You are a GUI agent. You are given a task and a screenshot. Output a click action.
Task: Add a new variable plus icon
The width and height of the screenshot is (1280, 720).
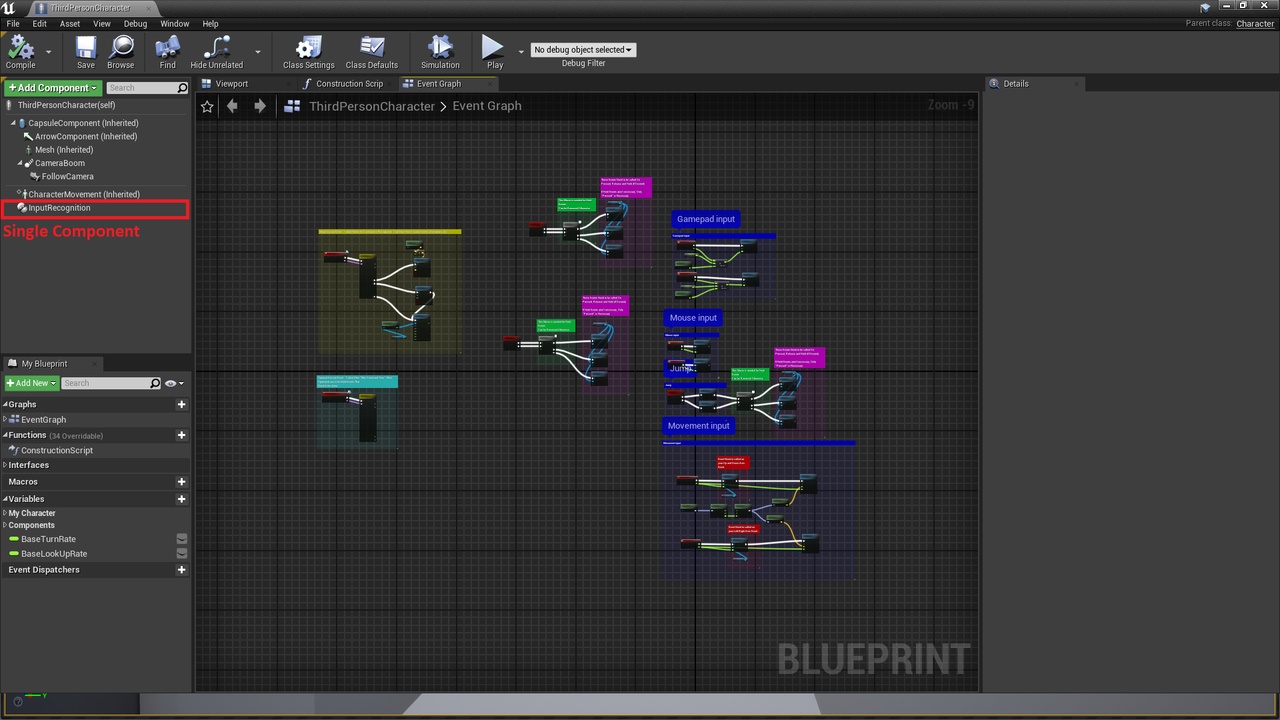point(181,499)
